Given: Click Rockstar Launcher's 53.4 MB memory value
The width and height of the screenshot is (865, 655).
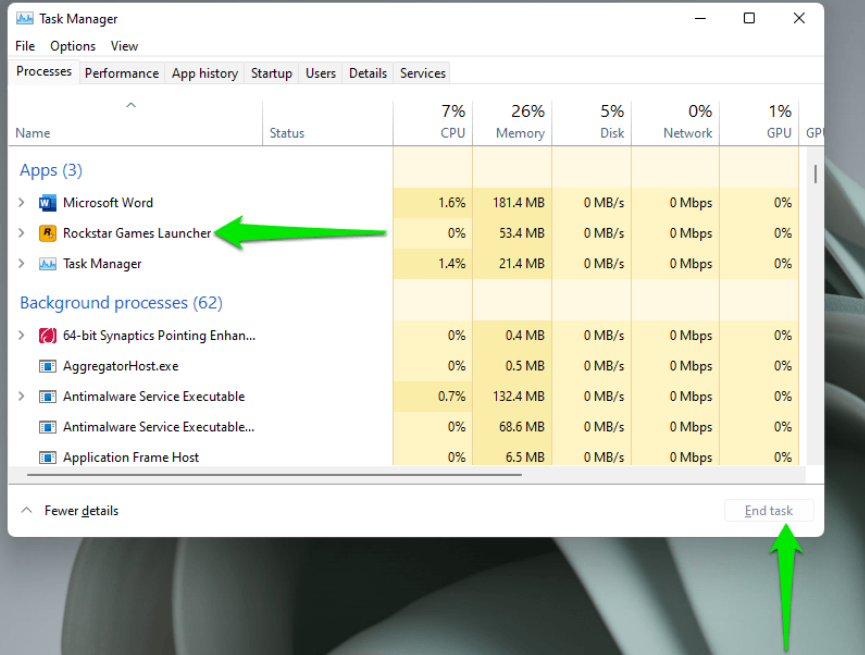Looking at the screenshot, I should [x=522, y=233].
